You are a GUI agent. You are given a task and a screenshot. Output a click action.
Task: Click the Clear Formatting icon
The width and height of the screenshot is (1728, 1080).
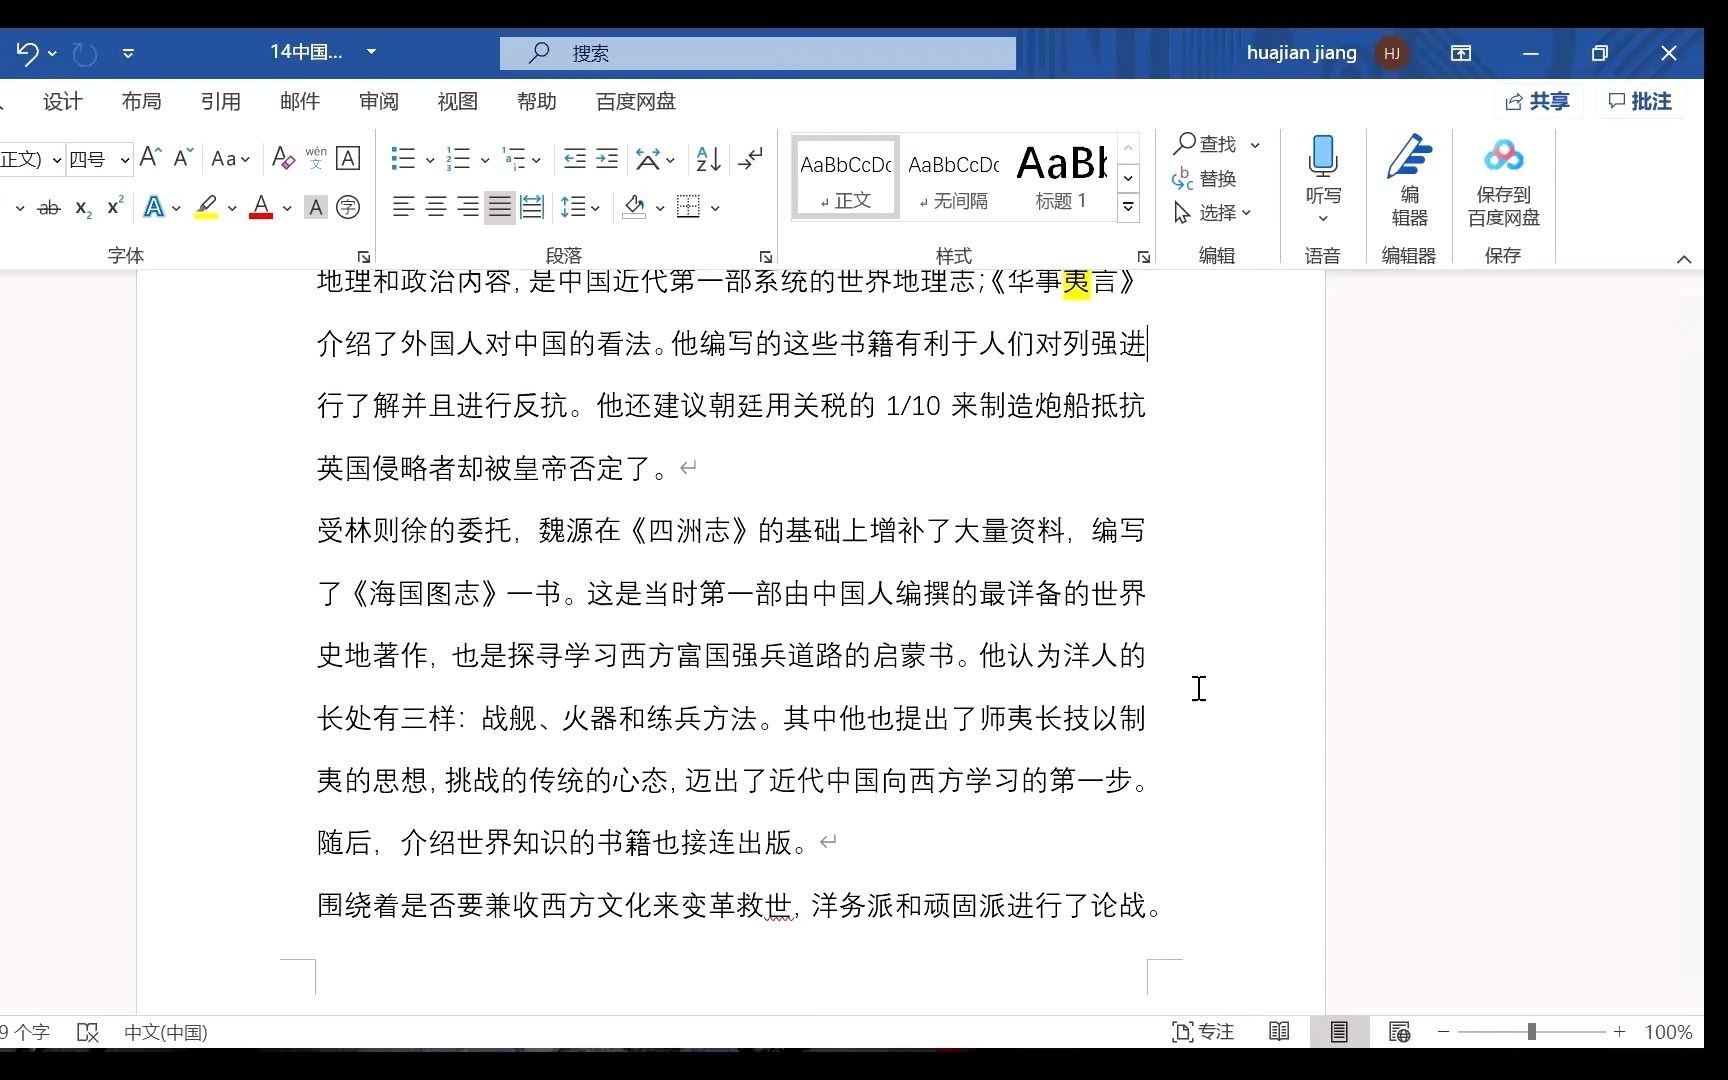point(283,158)
